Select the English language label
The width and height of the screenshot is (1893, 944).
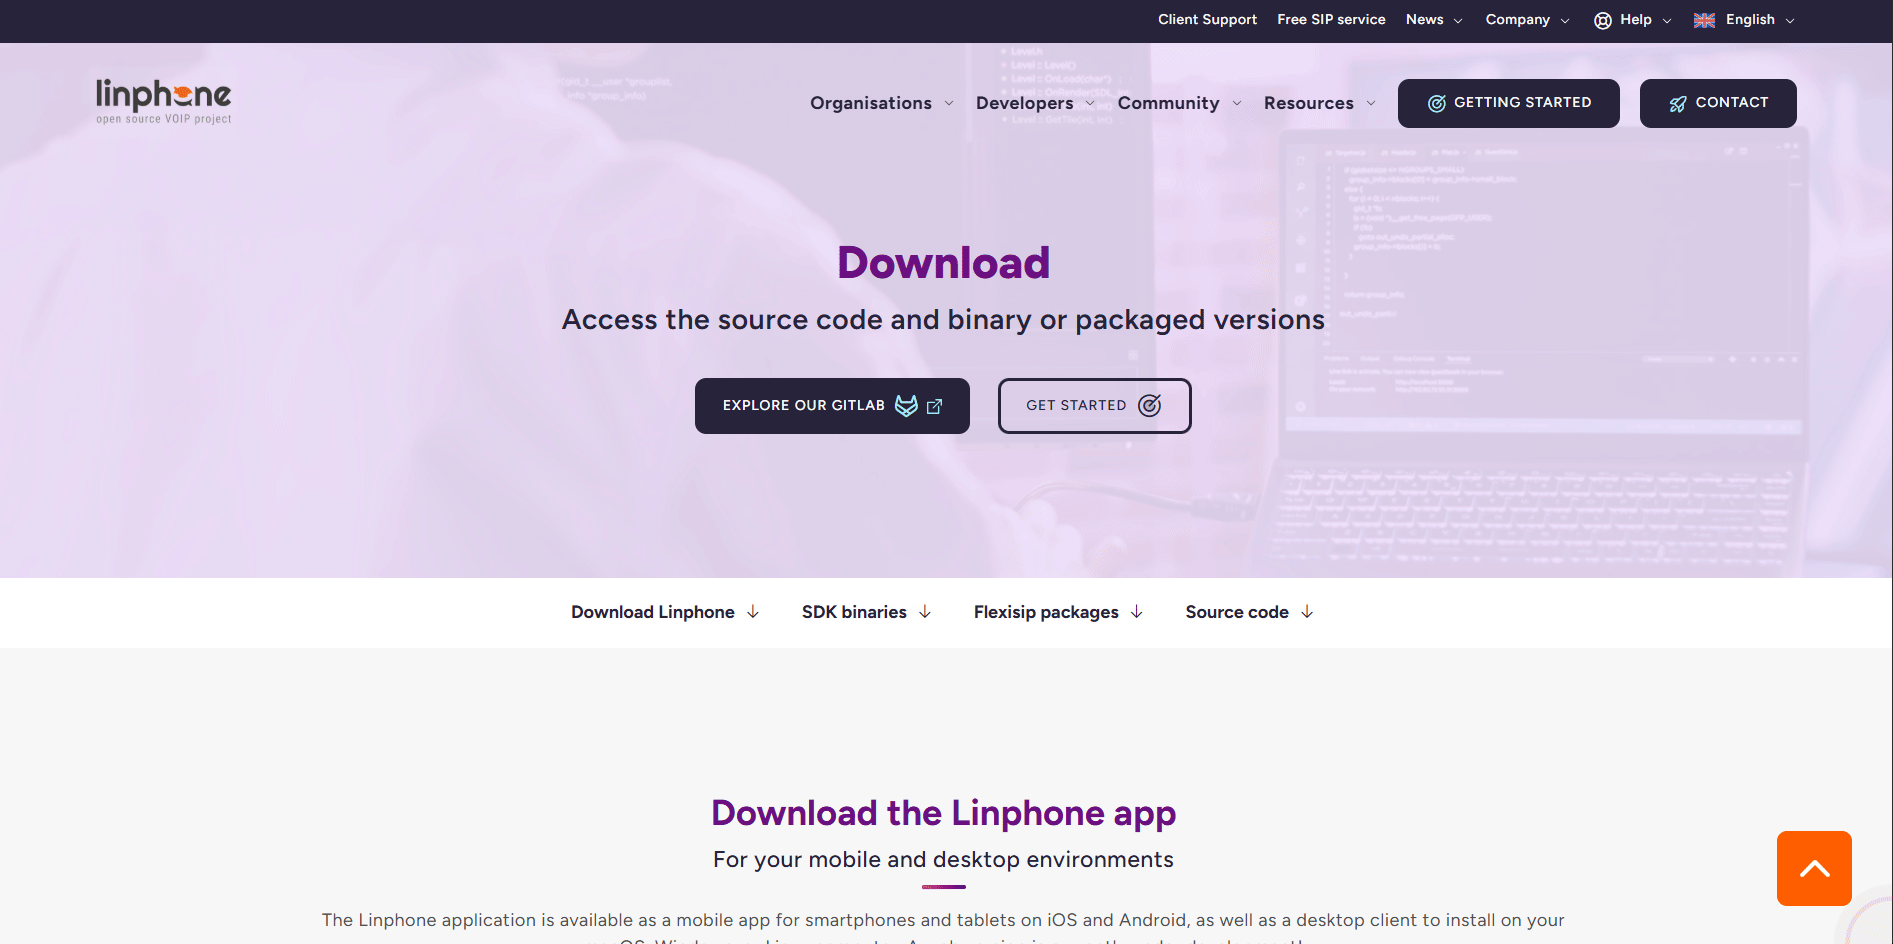point(1750,20)
